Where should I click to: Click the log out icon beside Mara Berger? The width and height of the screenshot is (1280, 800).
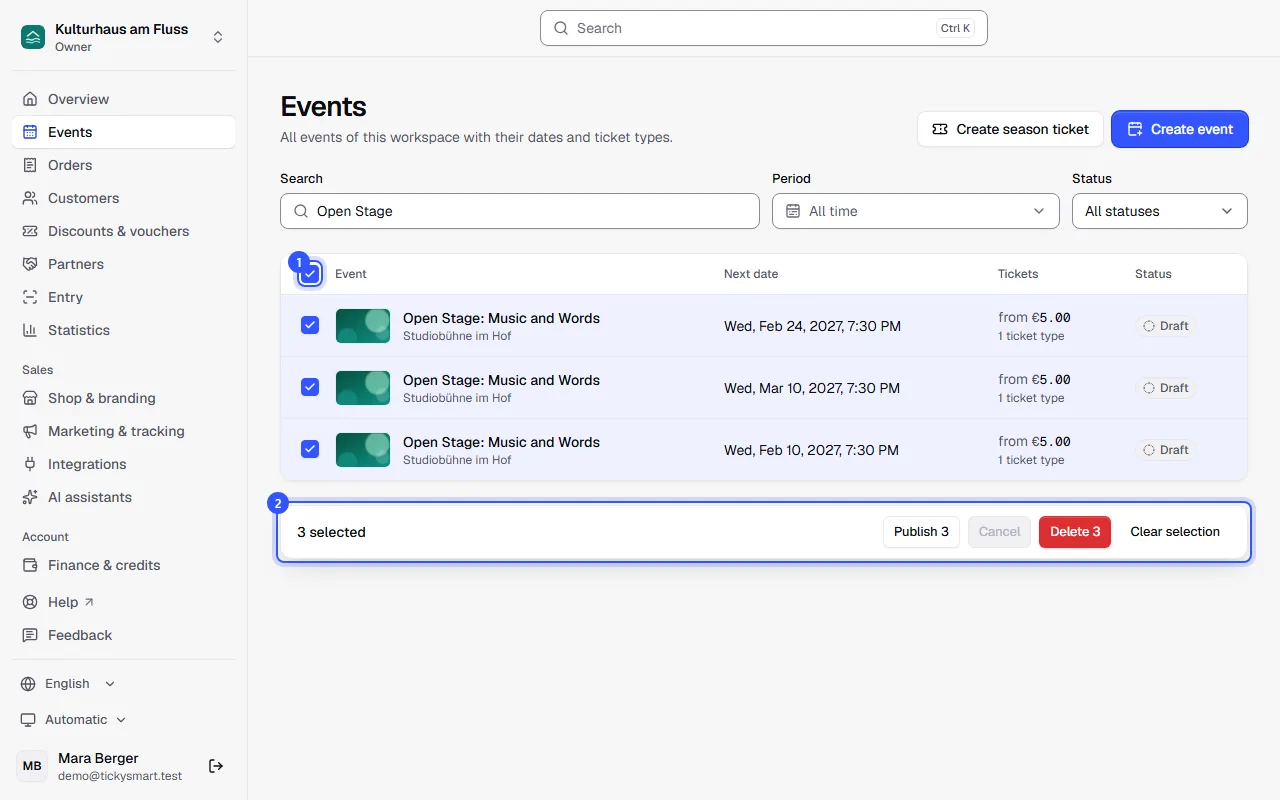[216, 766]
